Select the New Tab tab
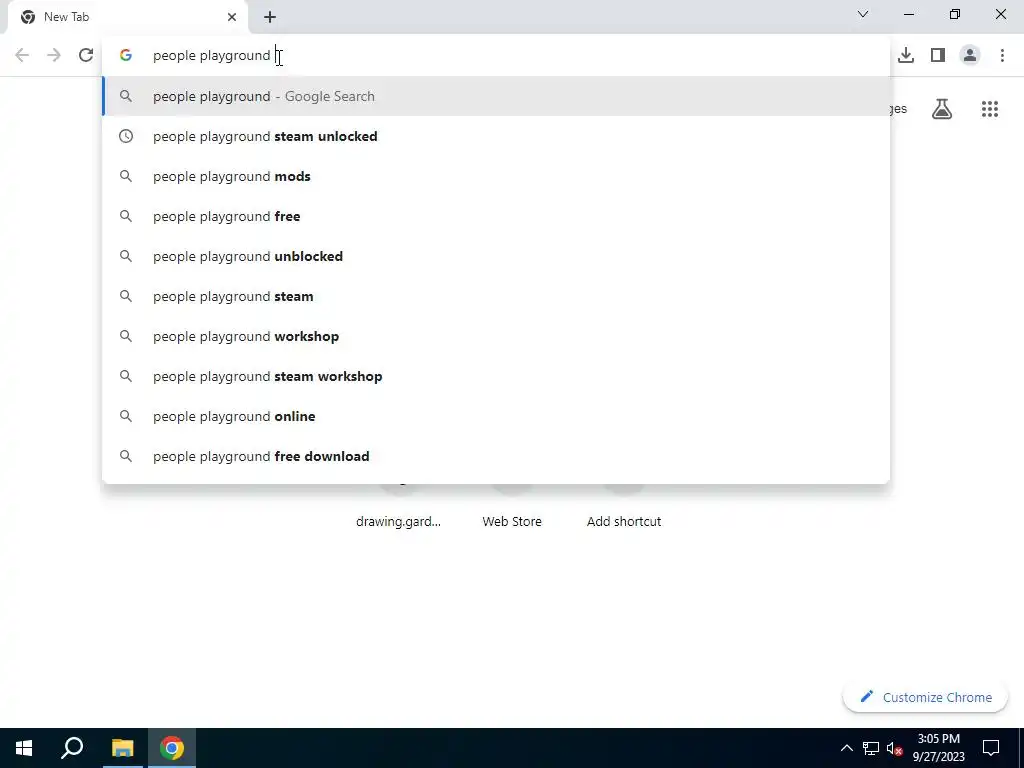The height and width of the screenshot is (768, 1024). (x=128, y=17)
